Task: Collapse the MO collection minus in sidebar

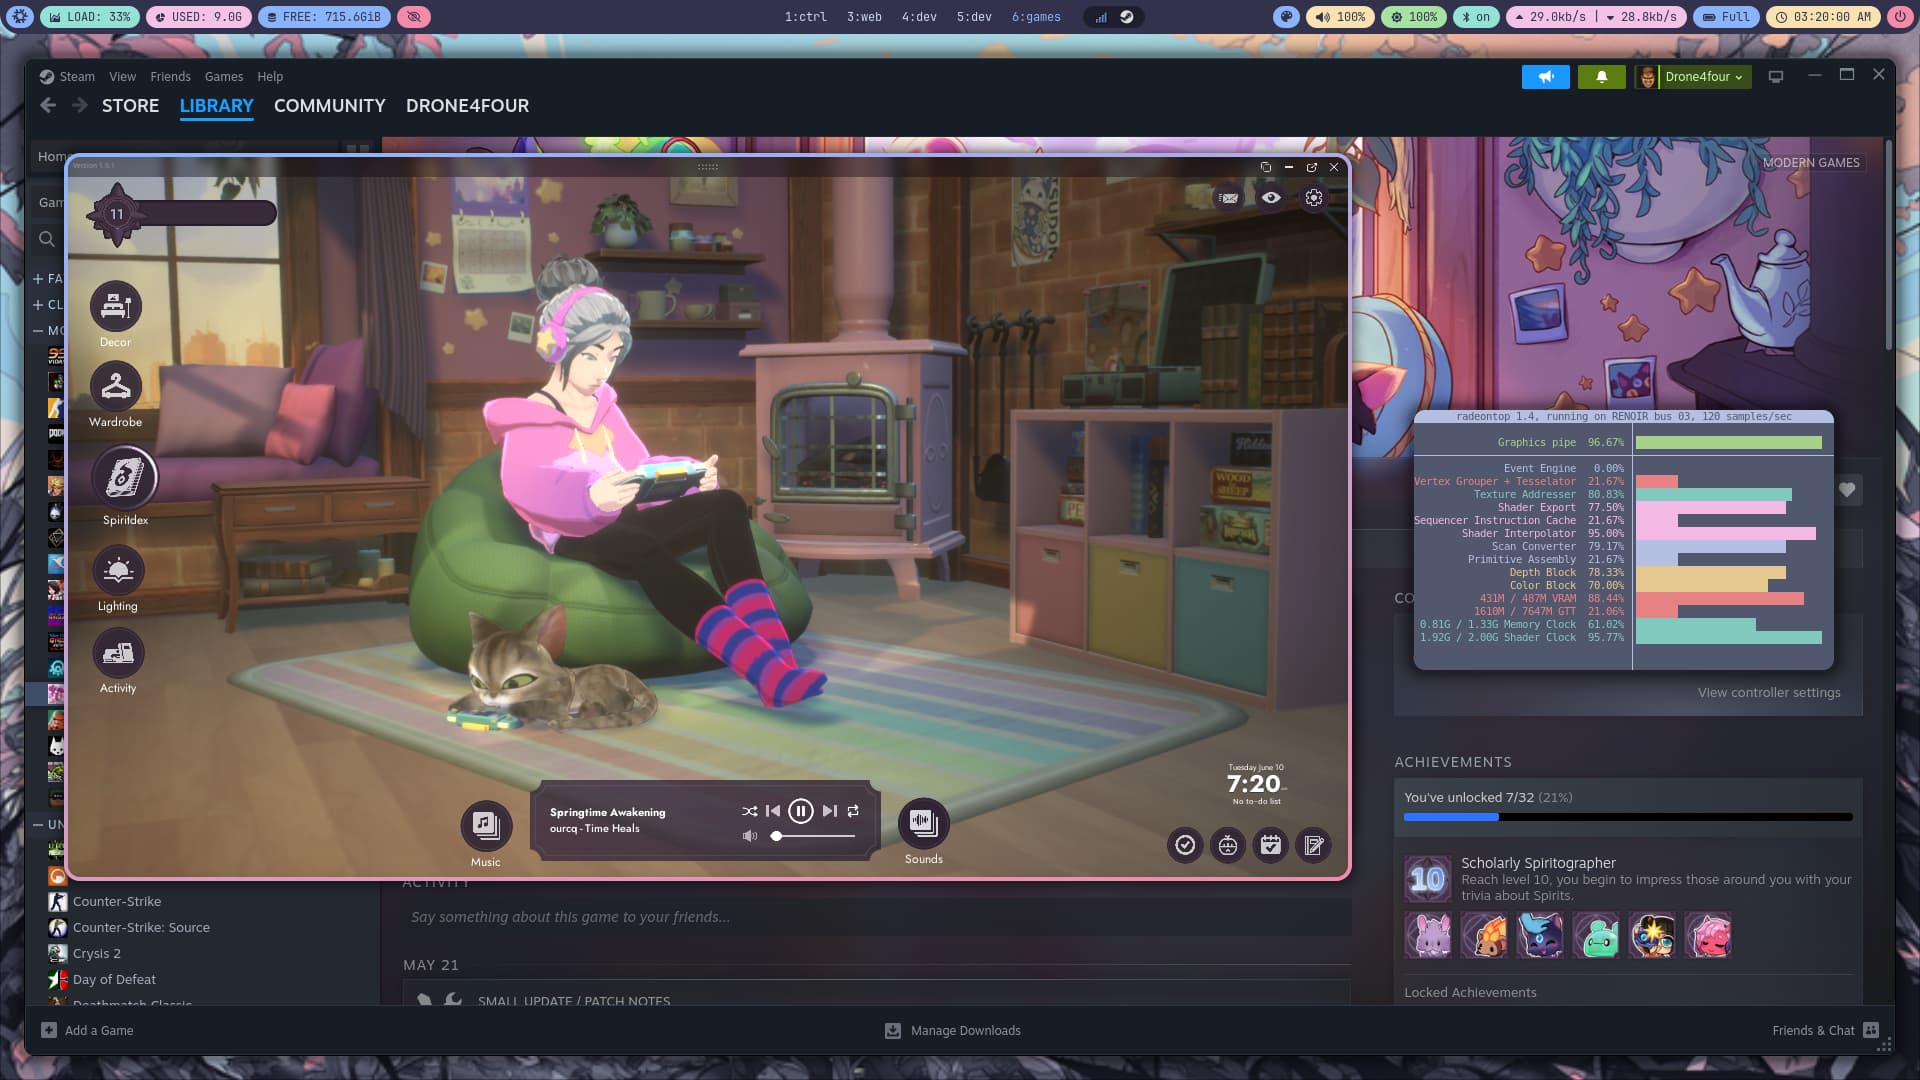Action: 38,331
